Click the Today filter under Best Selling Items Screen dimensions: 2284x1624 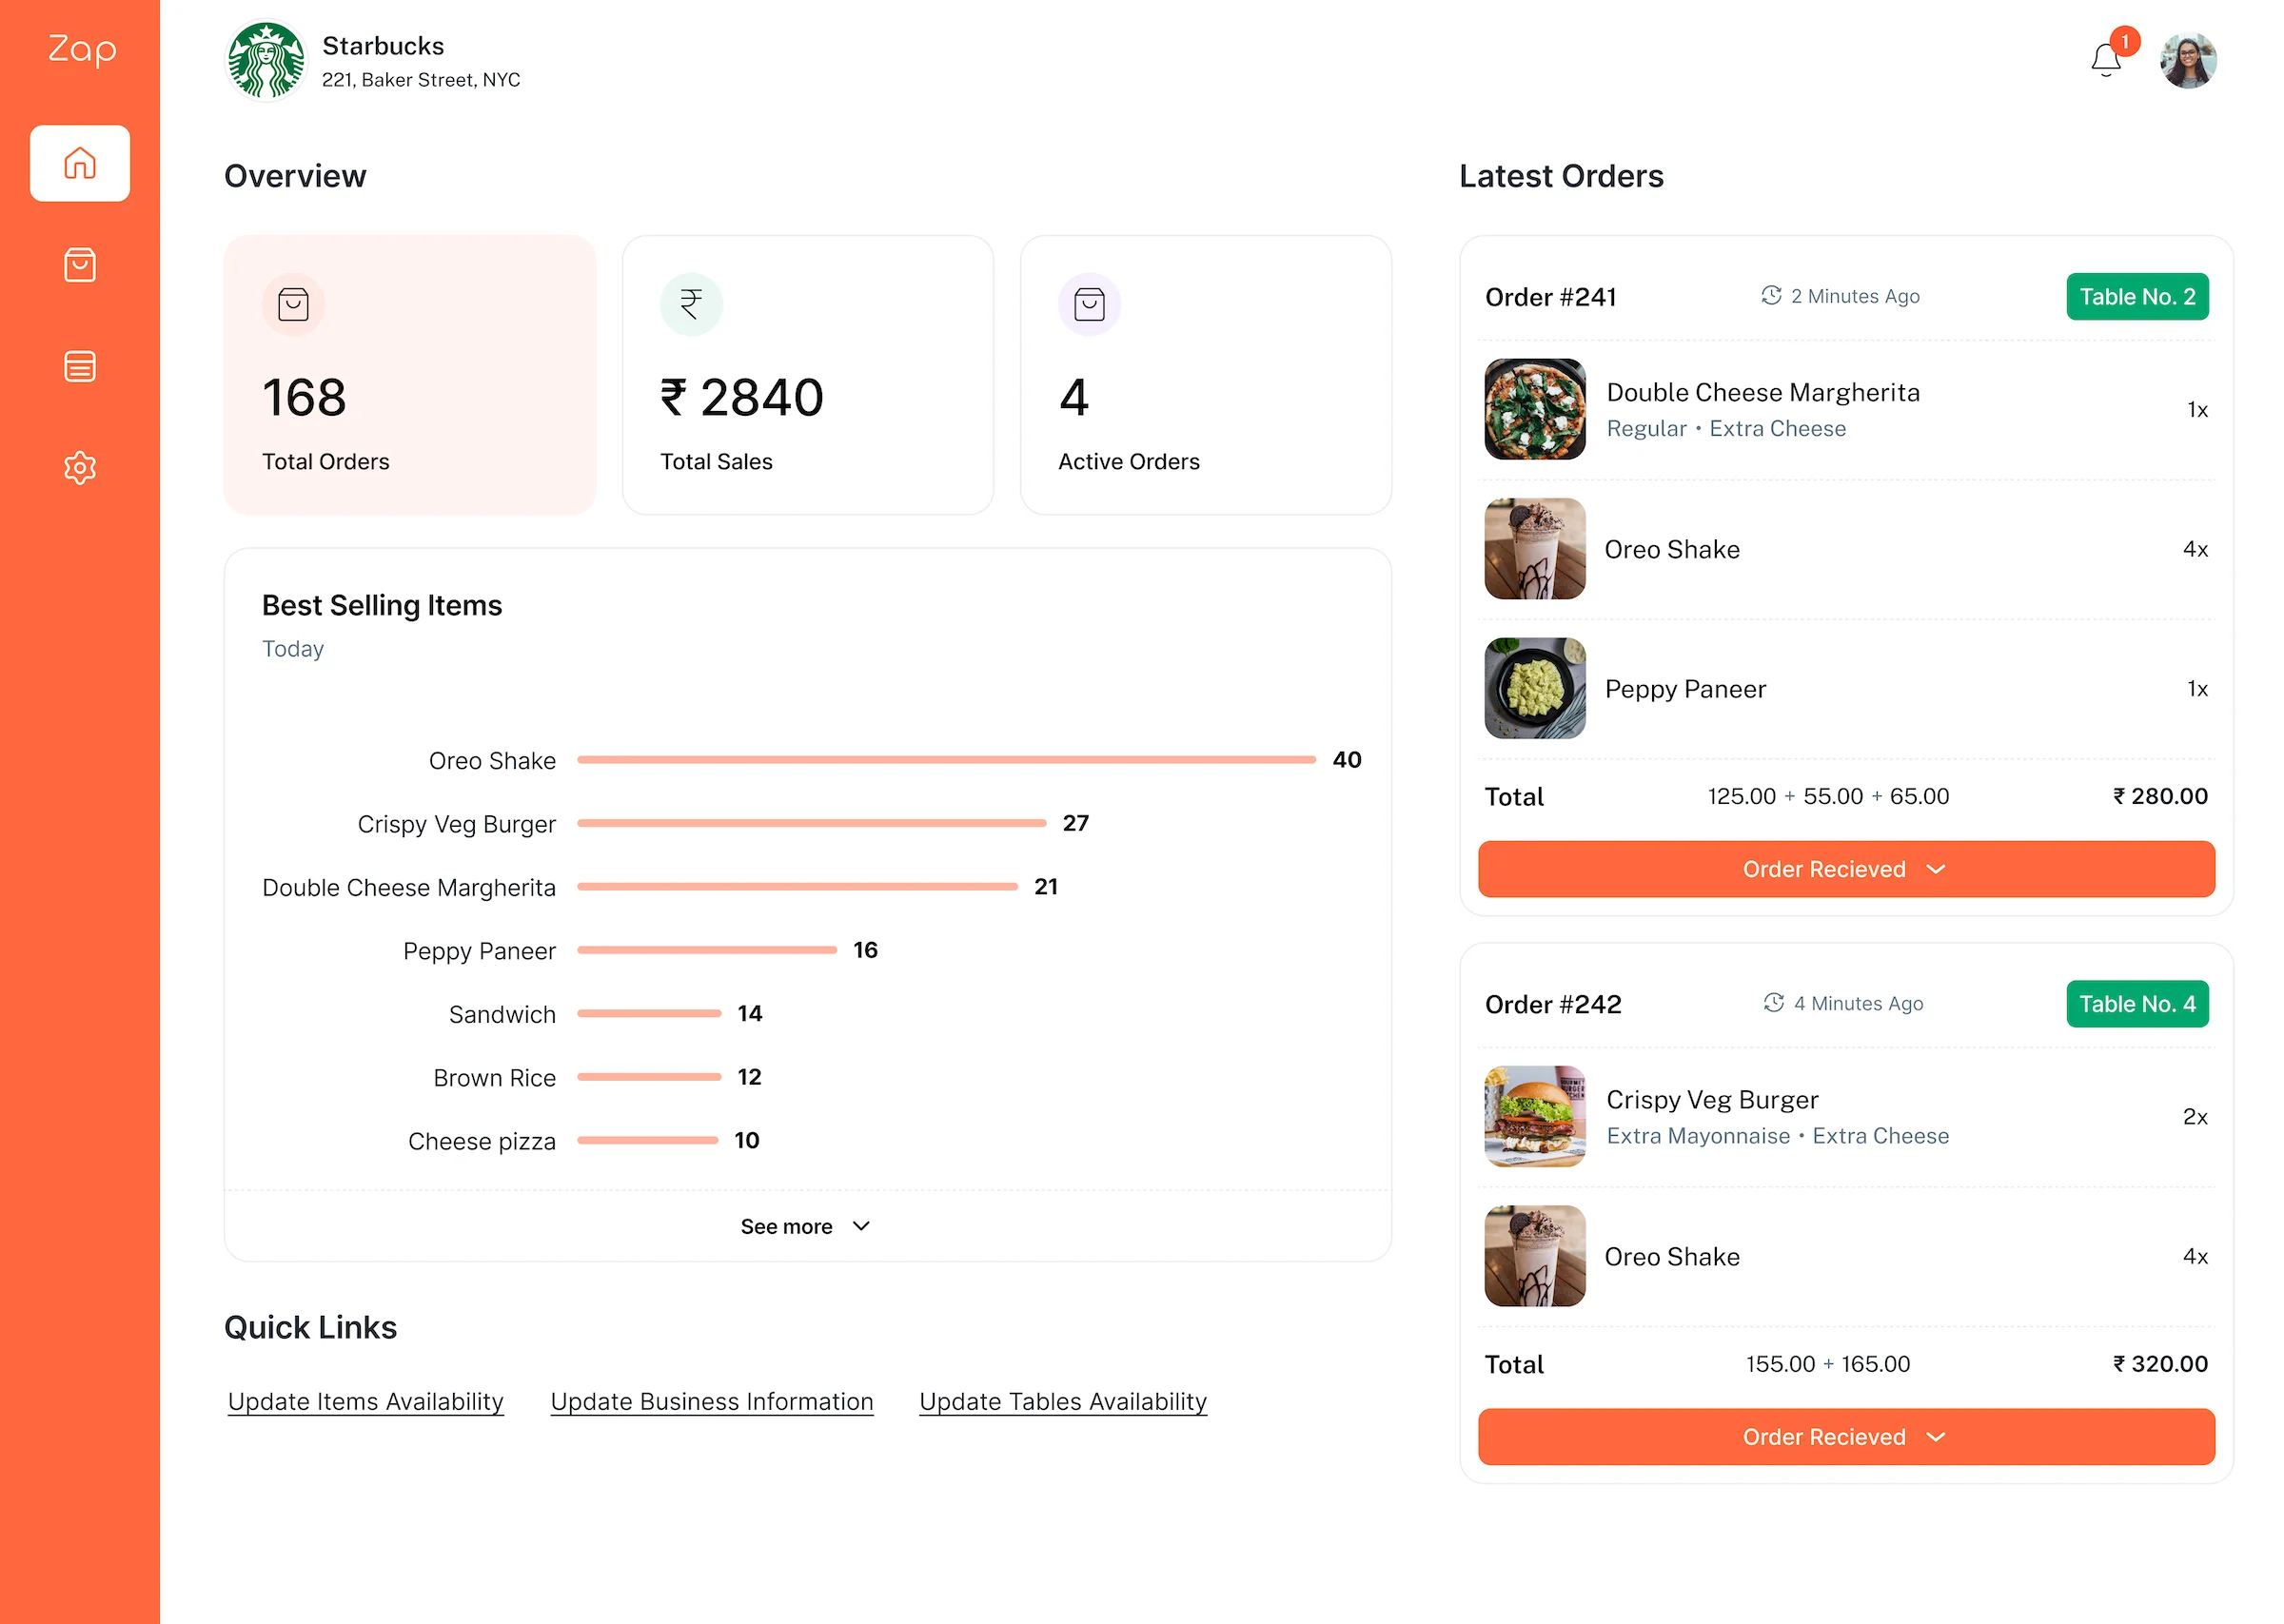point(293,649)
